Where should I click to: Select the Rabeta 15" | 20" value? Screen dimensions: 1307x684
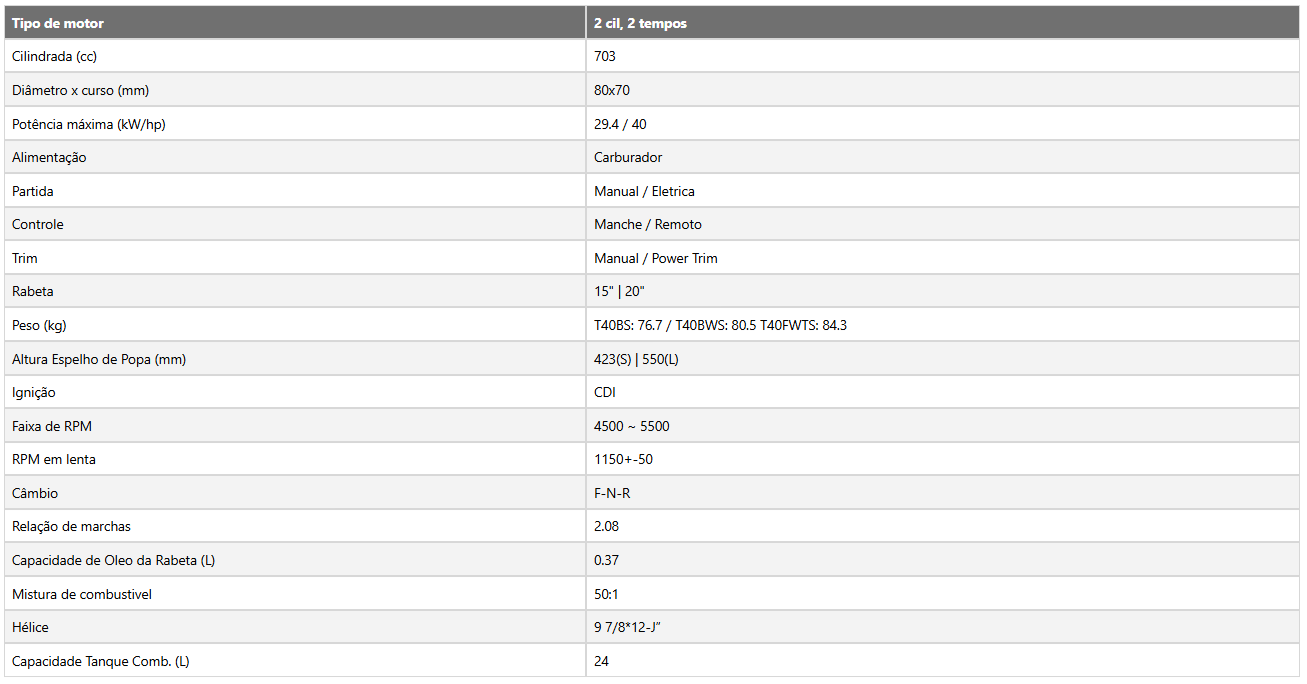pyautogui.click(x=620, y=291)
